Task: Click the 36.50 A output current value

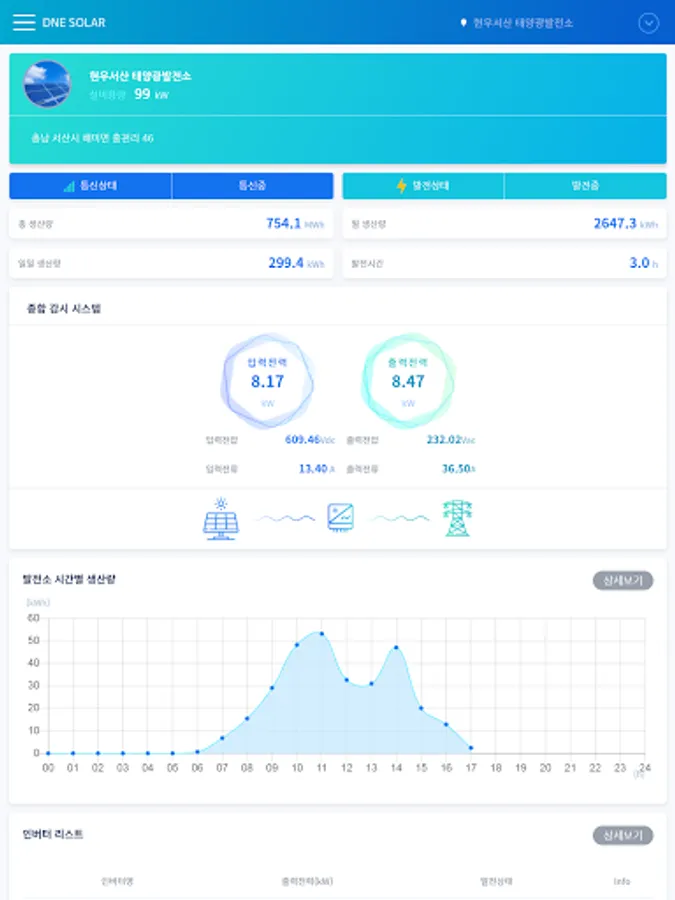Action: [459, 469]
